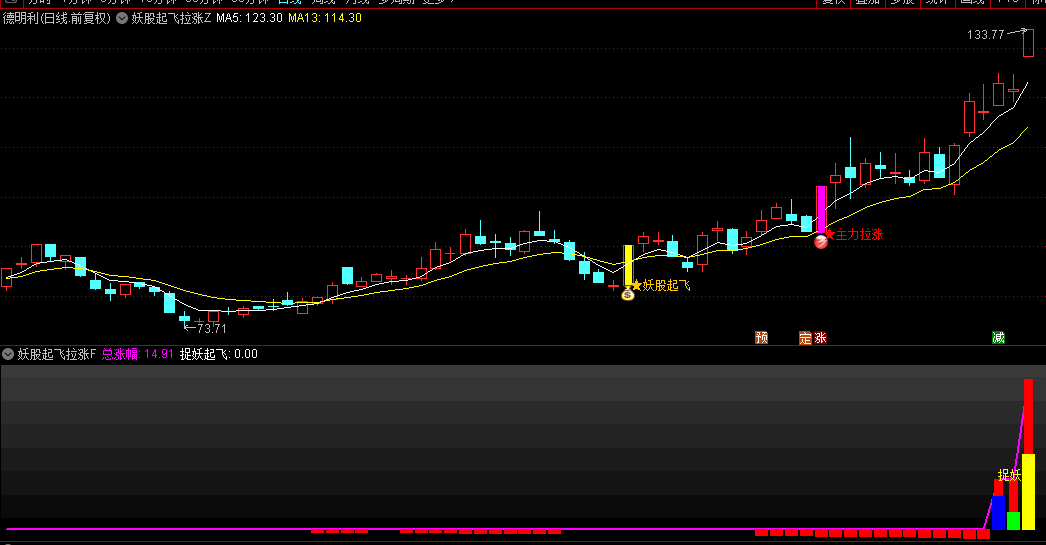Select the green 减 event marker icon
This screenshot has width=1046, height=545.
pos(998,338)
